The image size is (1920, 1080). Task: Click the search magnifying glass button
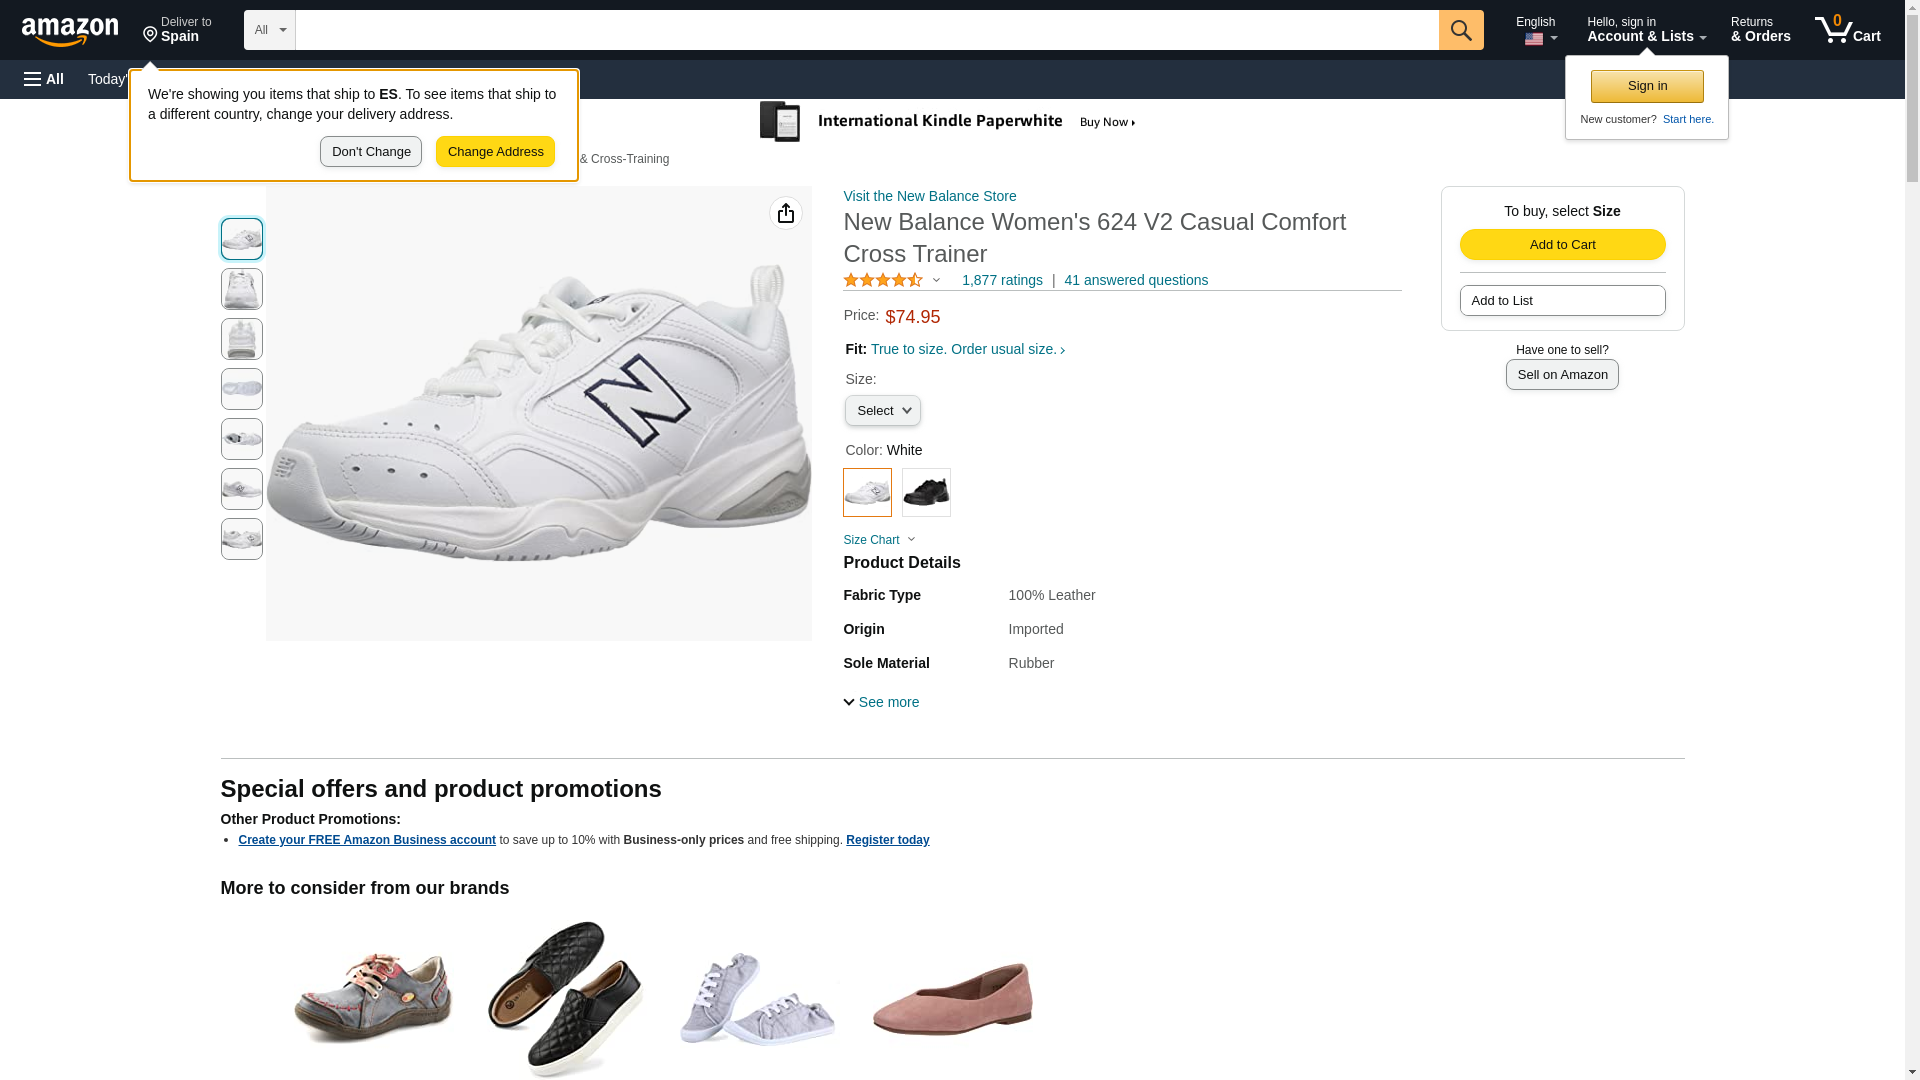pyautogui.click(x=1460, y=30)
